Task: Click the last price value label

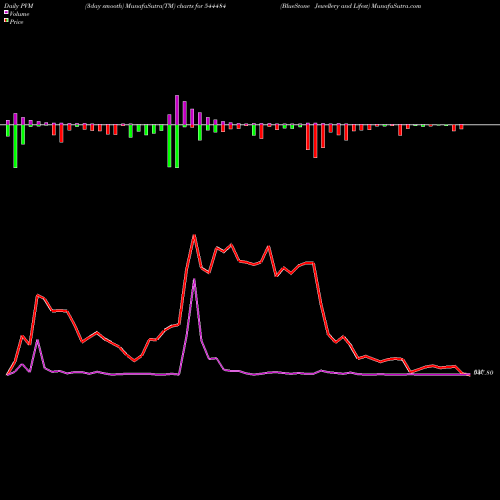Action: [483, 373]
